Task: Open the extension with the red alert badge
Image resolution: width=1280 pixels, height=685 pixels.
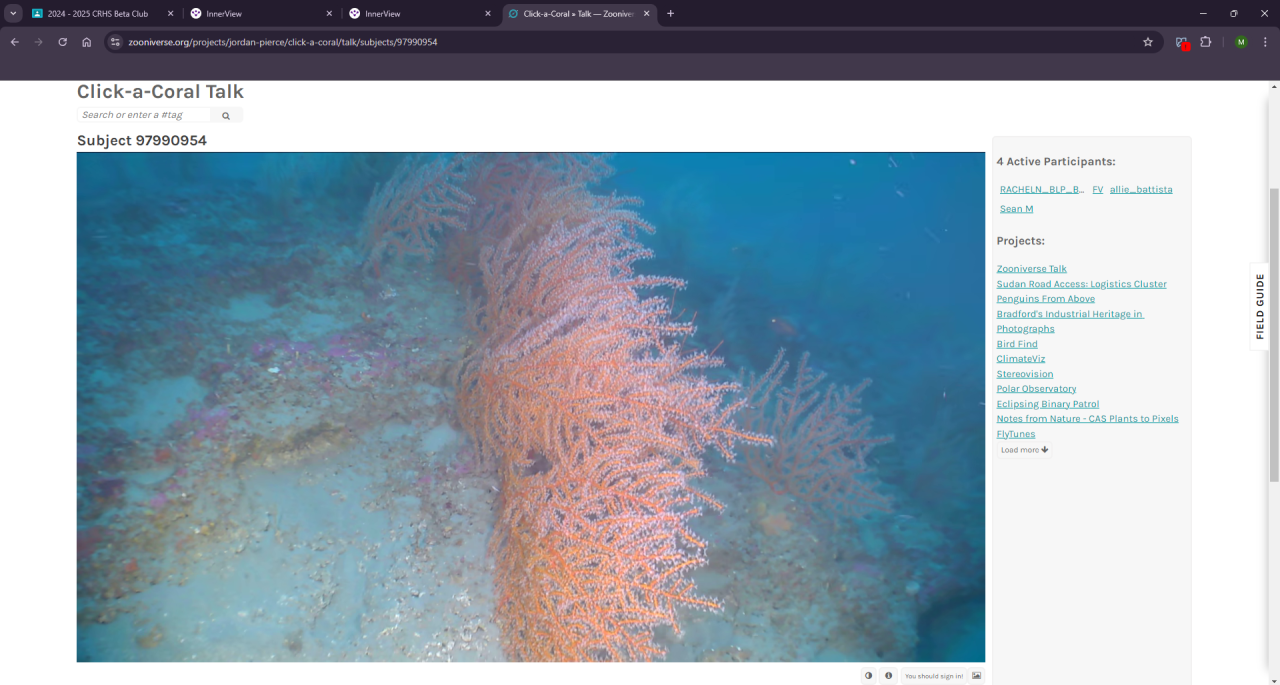Action: point(1182,42)
